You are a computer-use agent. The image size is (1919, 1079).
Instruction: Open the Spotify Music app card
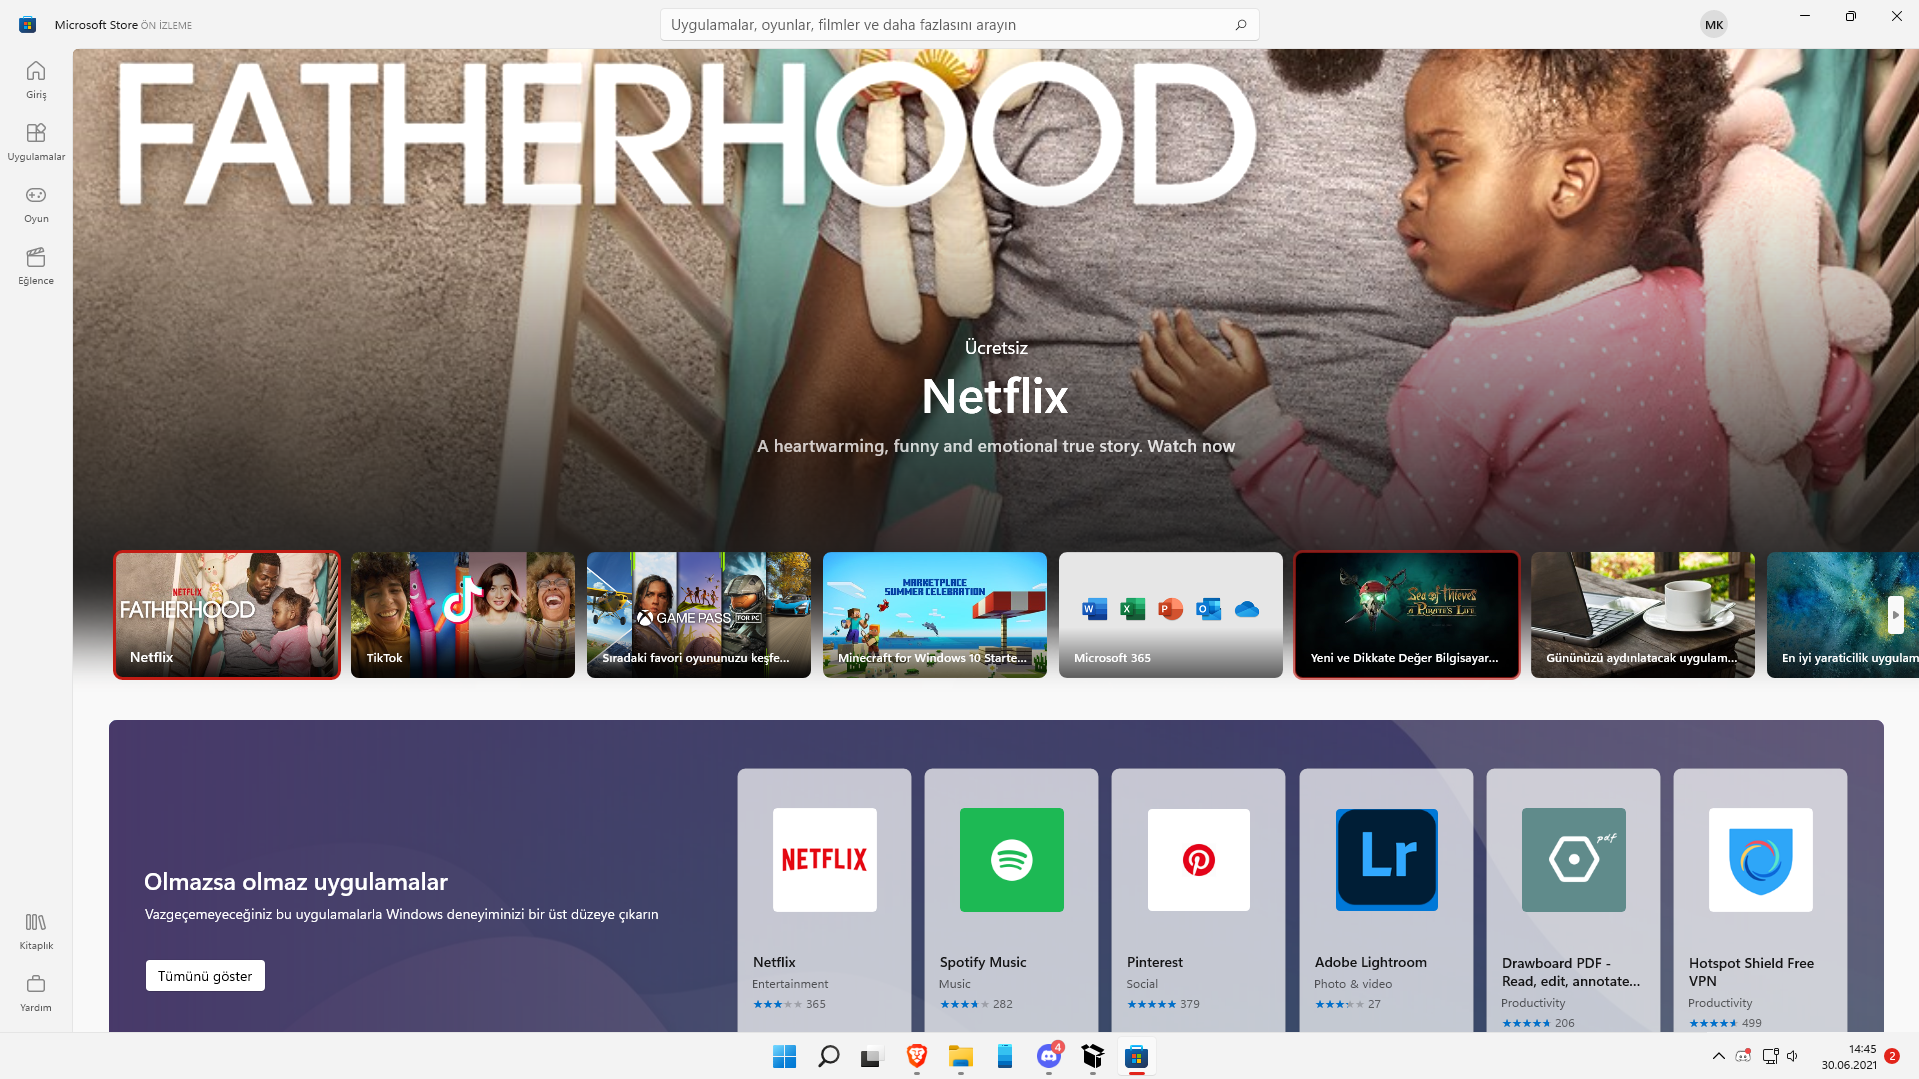[x=1011, y=900]
